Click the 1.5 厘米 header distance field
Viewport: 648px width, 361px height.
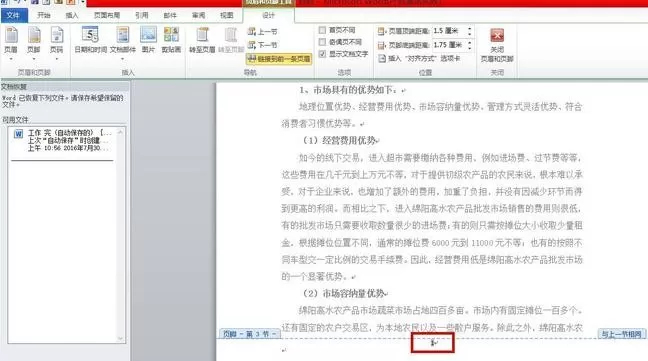pos(448,31)
